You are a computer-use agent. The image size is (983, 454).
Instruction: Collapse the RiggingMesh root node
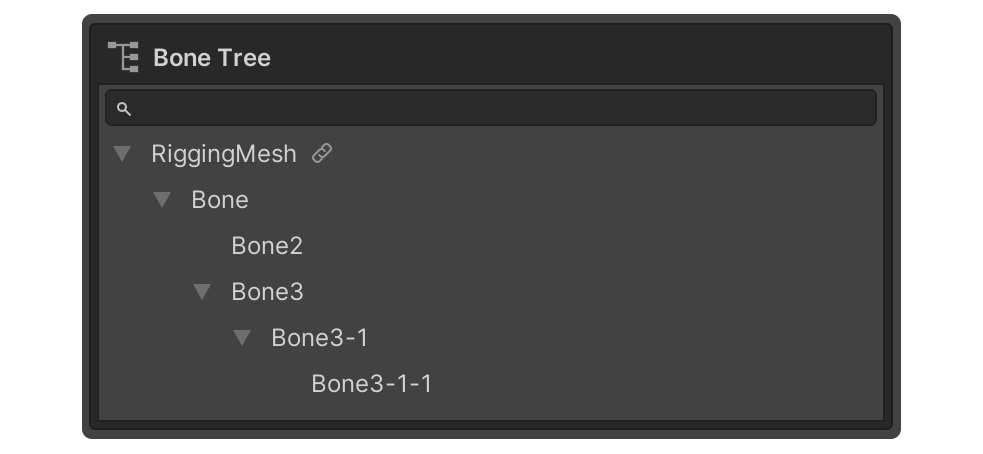pos(123,154)
